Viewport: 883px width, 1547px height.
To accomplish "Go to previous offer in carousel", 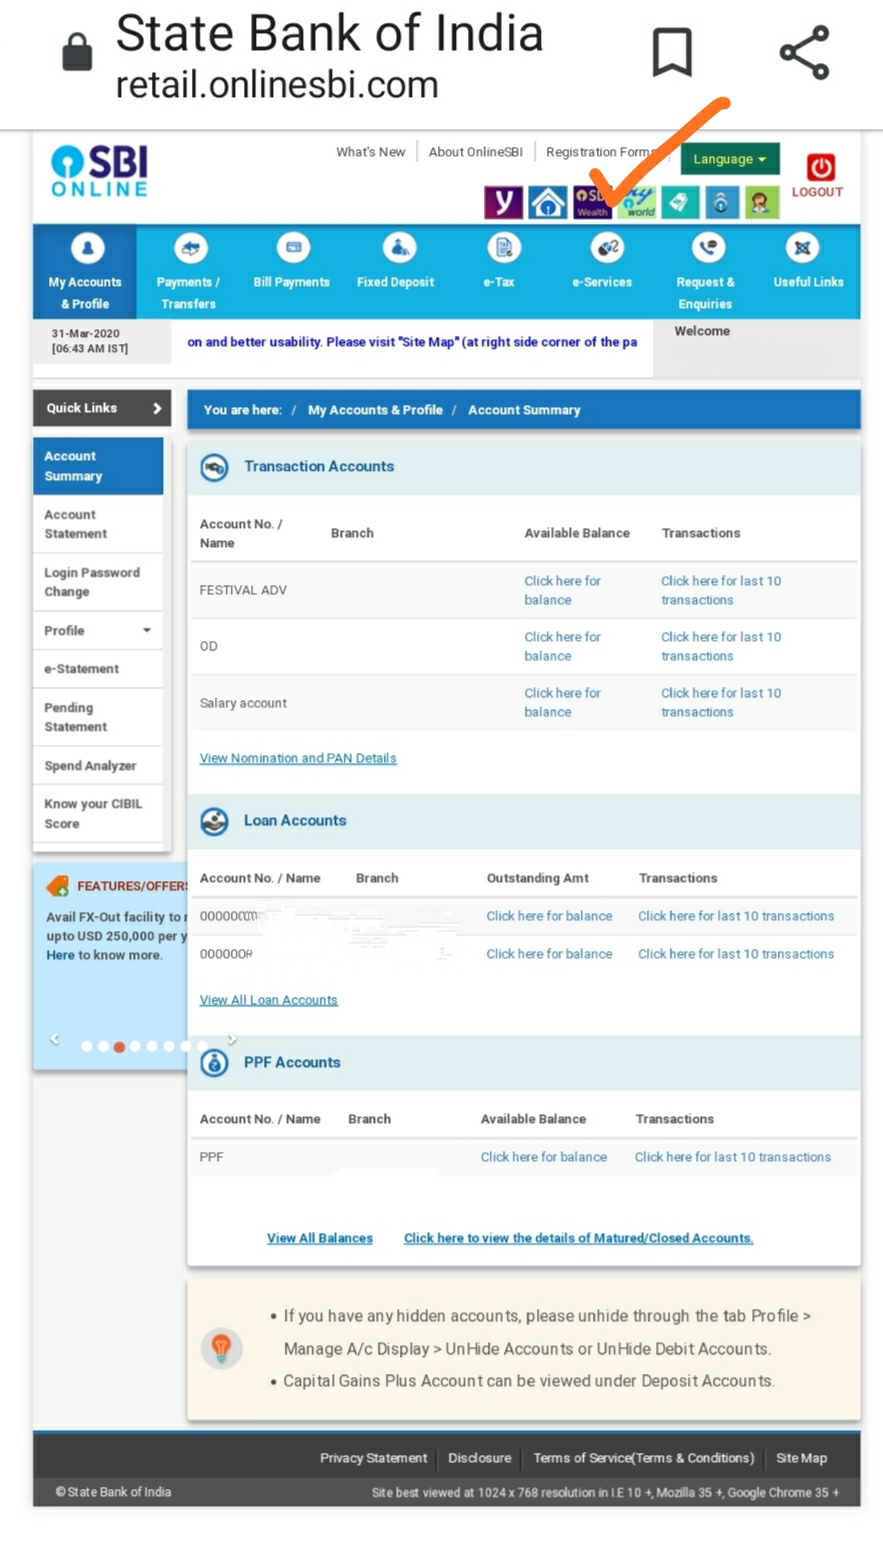I will point(55,1039).
